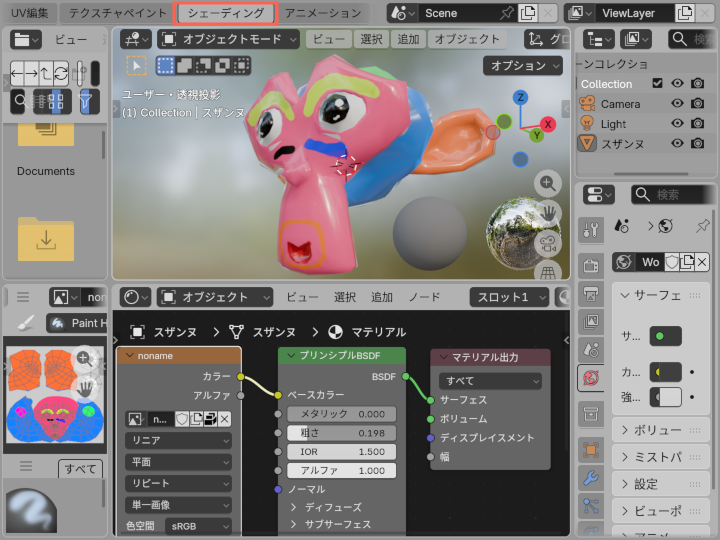The image size is (720, 540).
Task: Open the viewport 追加 menu
Action: [408, 39]
